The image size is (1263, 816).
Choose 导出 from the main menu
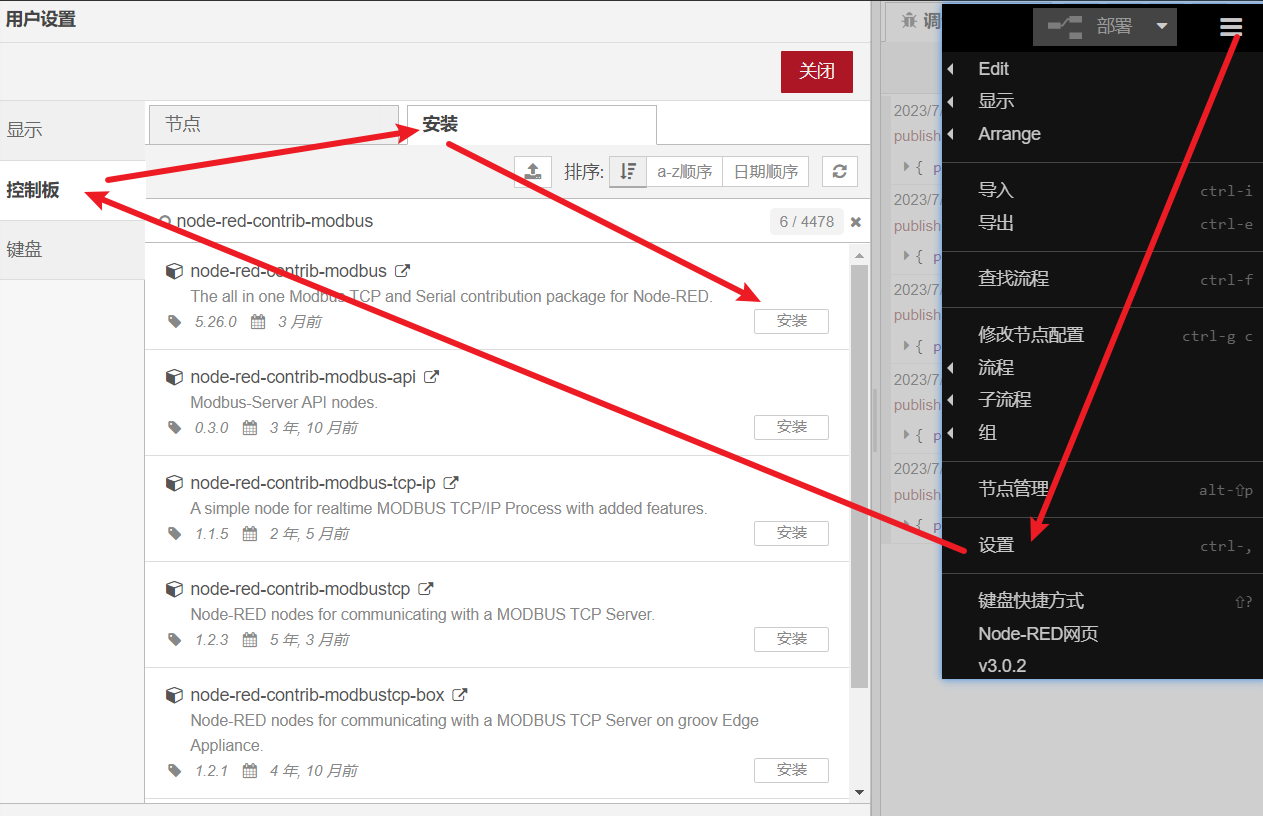pos(1102,223)
